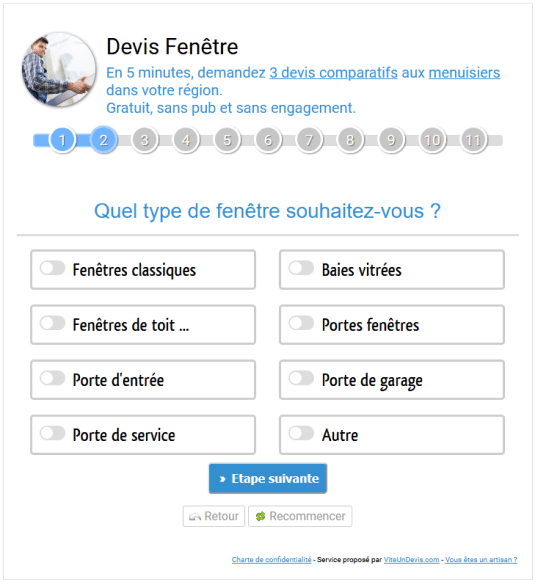Viewport: 538px width, 584px height.
Task: Click step 11 at the progress bar end
Action: tap(474, 140)
